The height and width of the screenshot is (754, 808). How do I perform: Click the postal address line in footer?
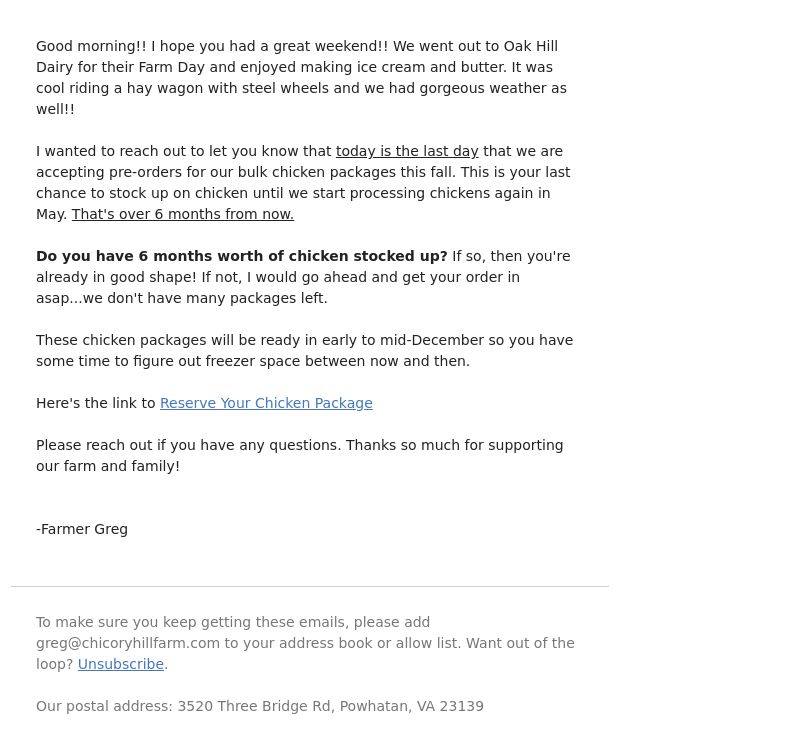(260, 706)
